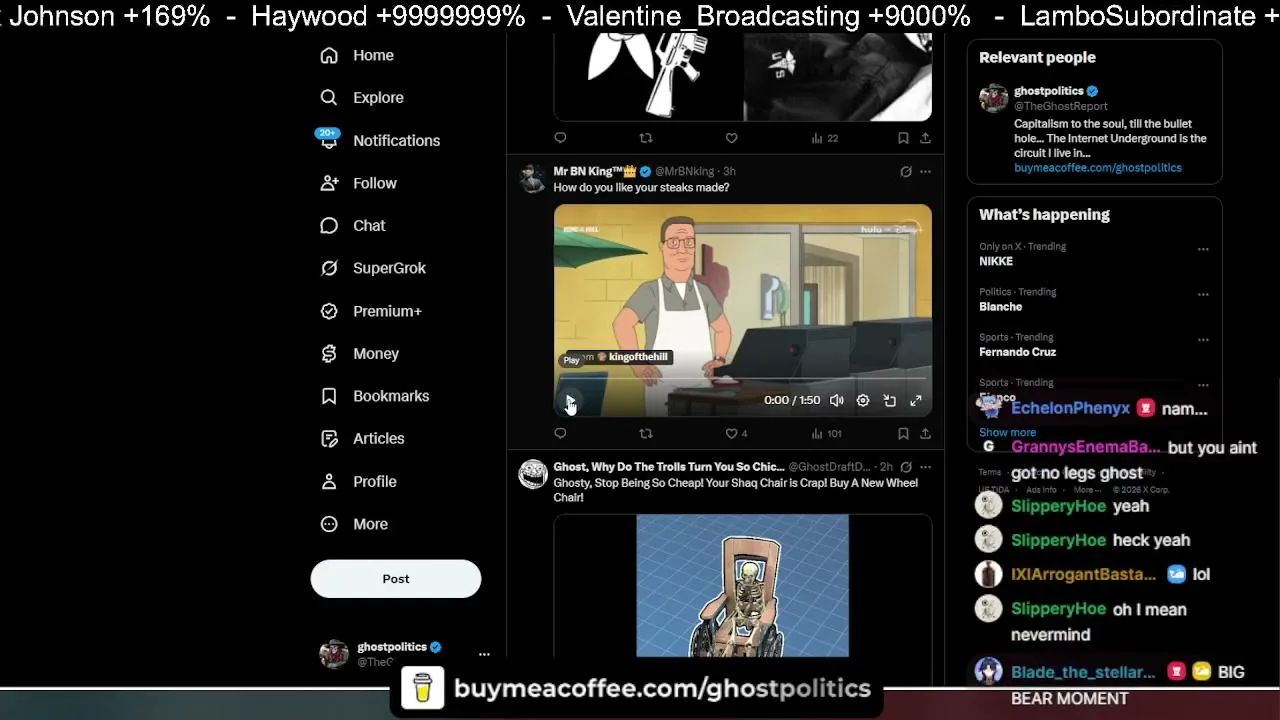Open the Fernando Cruz trending topic
The height and width of the screenshot is (720, 1280).
coord(1017,352)
